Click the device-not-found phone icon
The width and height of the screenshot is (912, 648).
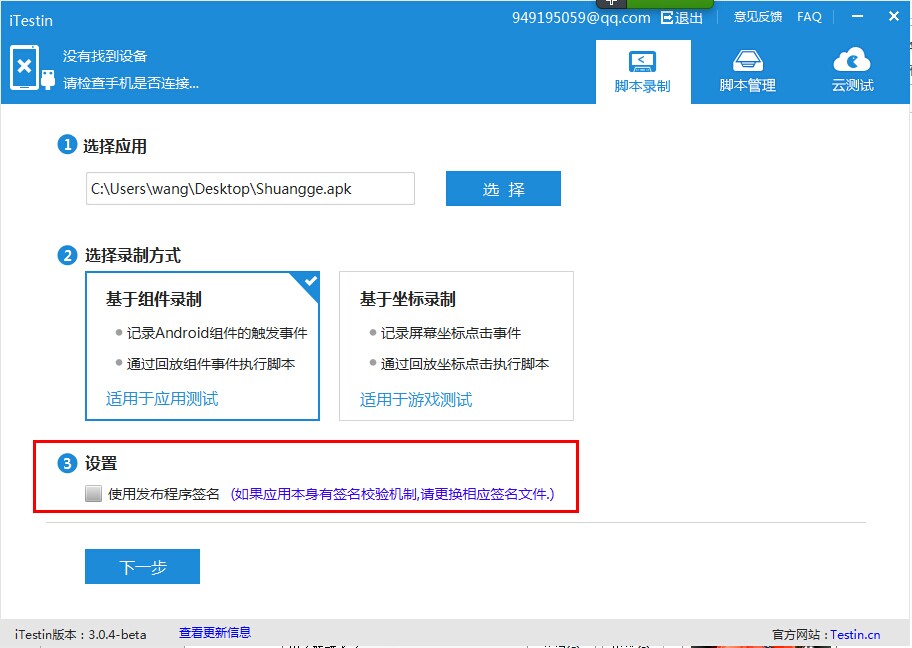click(x=32, y=67)
